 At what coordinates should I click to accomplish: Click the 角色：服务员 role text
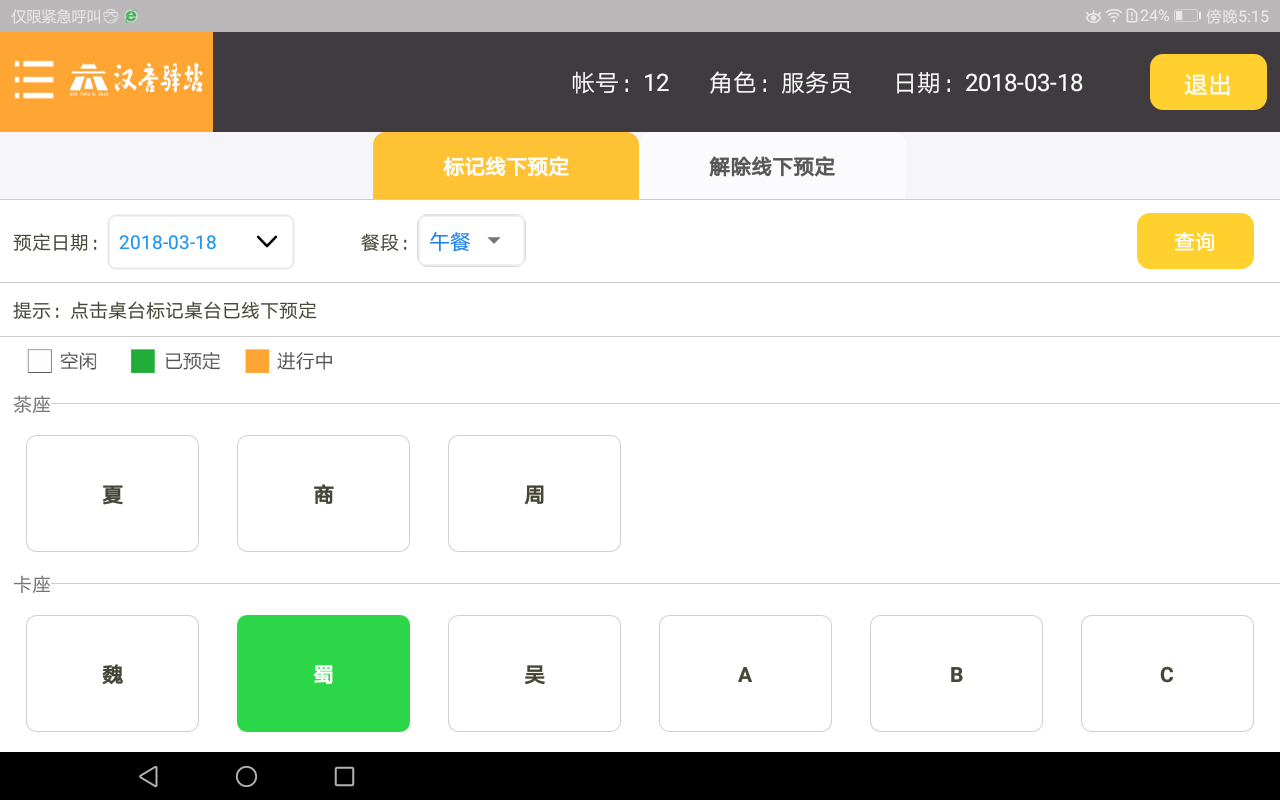tap(780, 83)
